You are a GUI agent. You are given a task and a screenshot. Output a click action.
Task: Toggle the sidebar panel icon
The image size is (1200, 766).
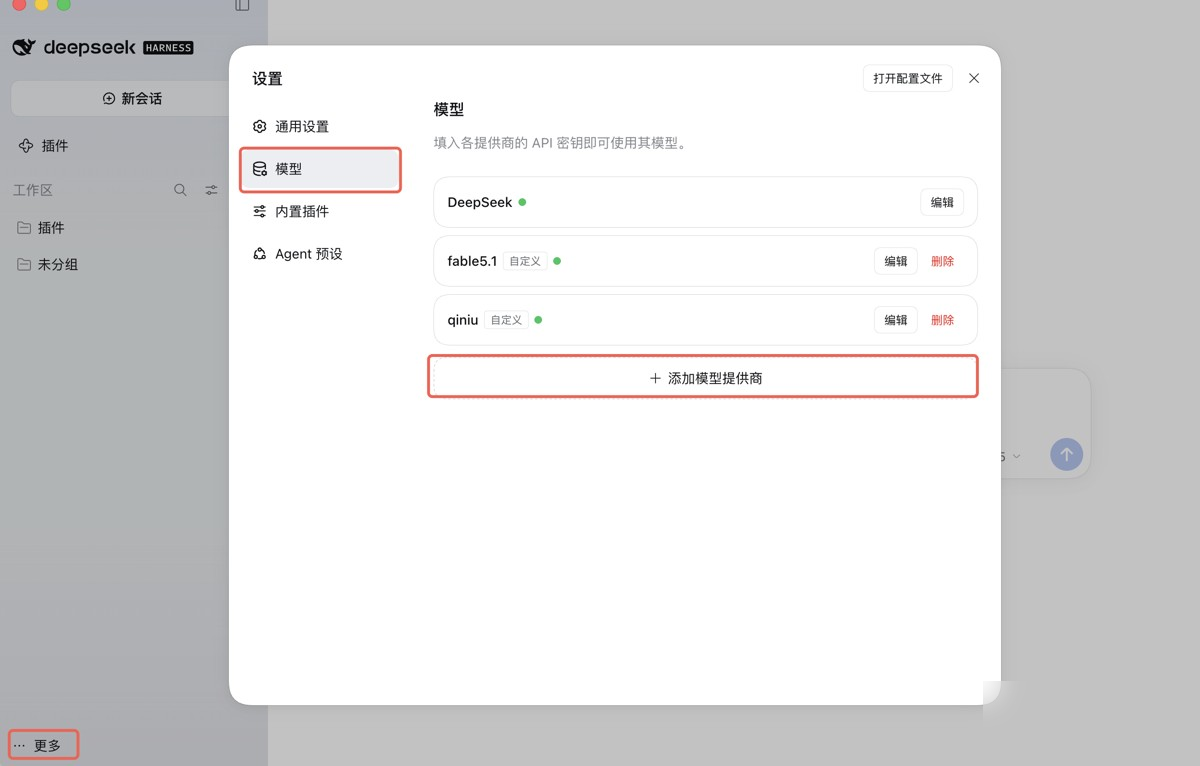[242, 5]
